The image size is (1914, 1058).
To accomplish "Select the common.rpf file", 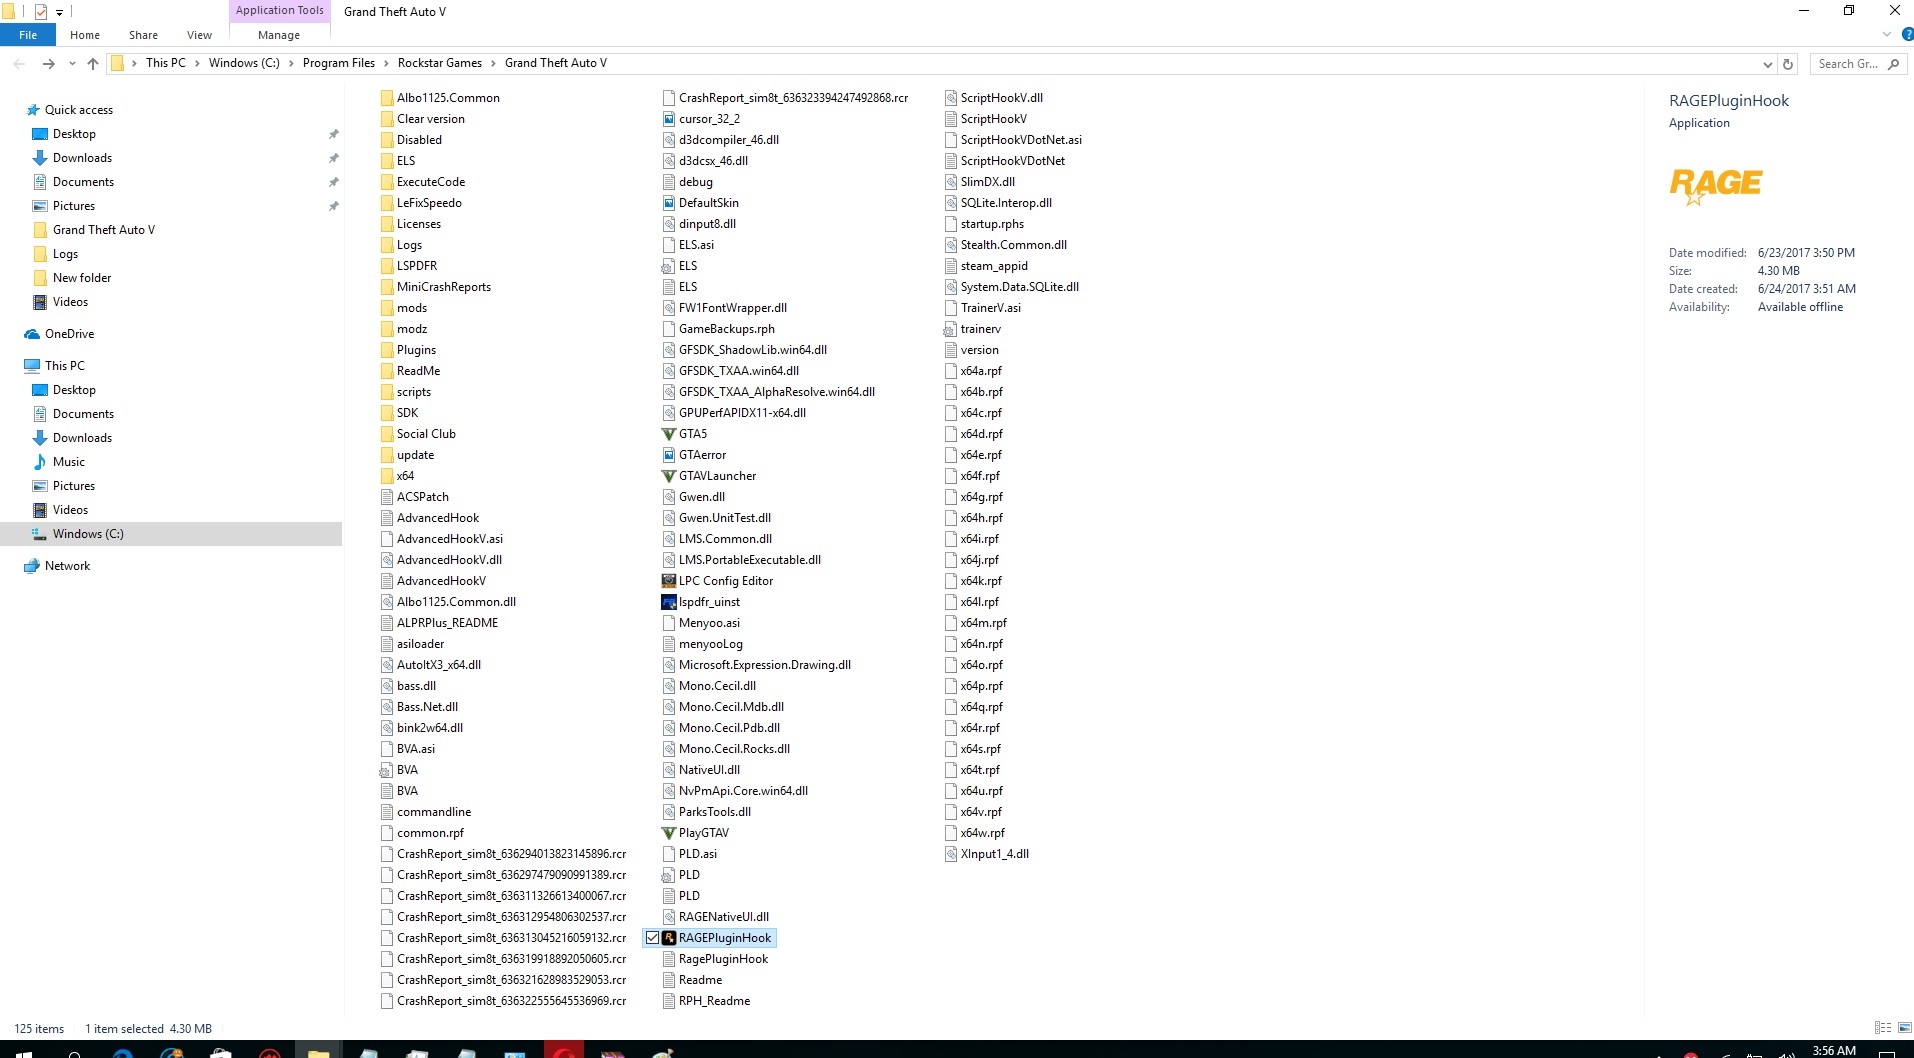I will pos(422,833).
